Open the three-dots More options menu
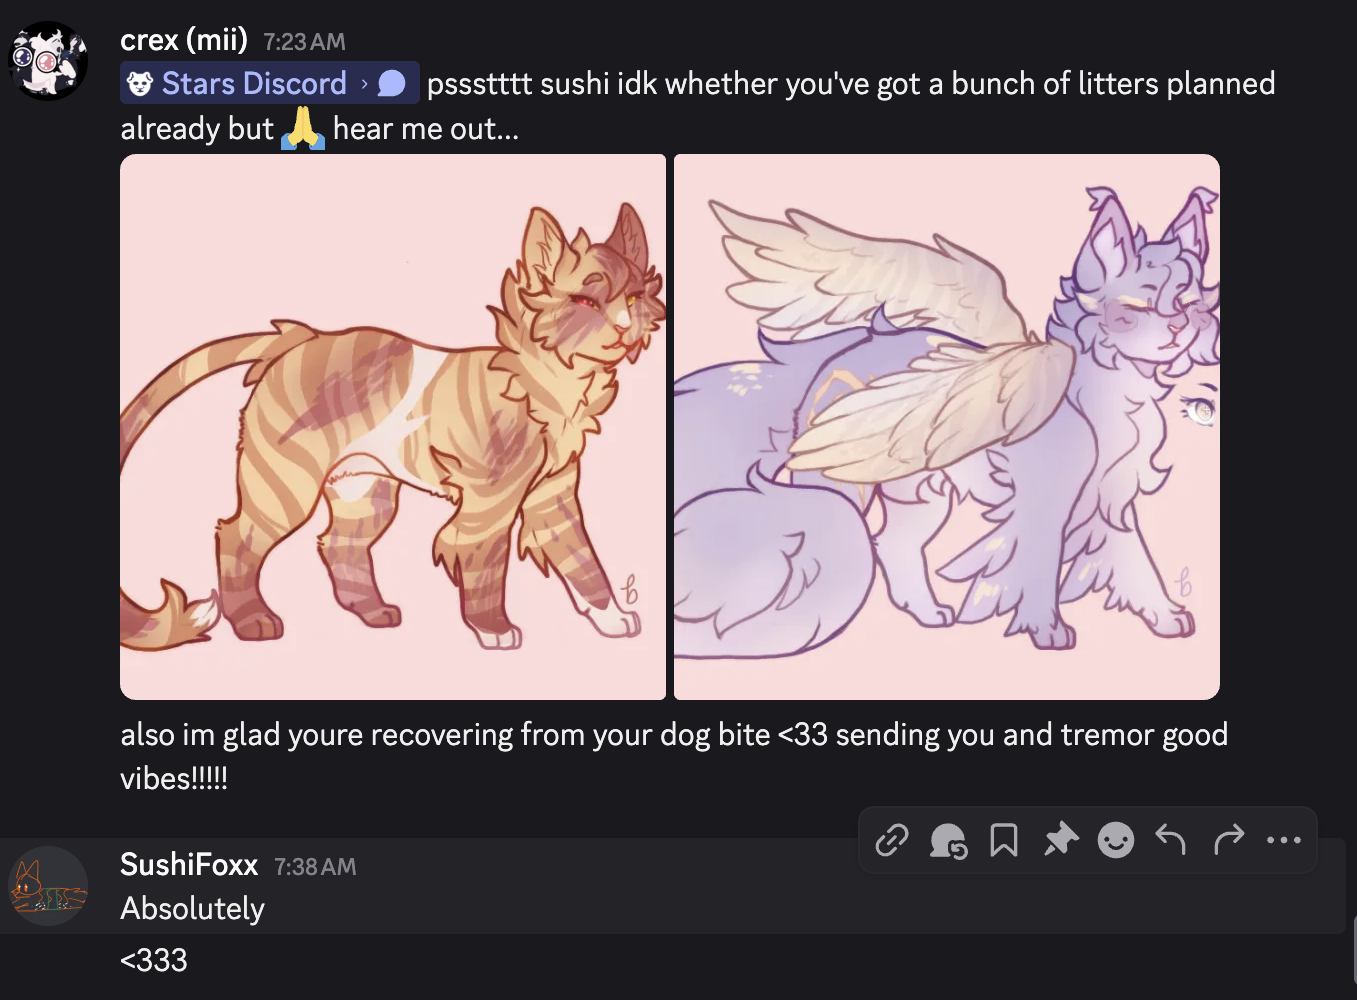The width and height of the screenshot is (1357, 1000). (x=1284, y=840)
